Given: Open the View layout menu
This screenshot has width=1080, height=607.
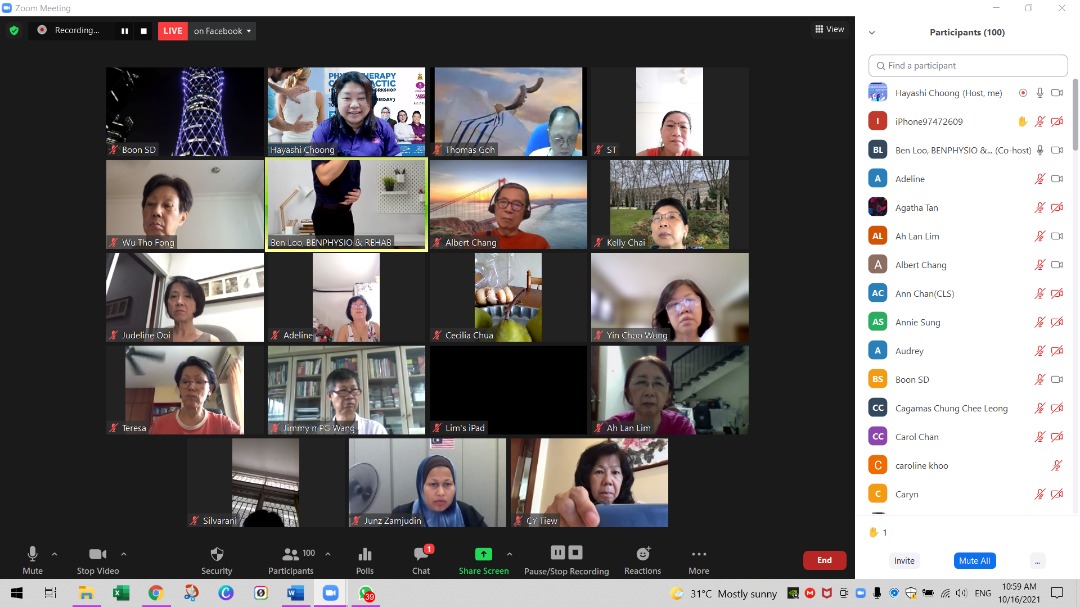Looking at the screenshot, I should [x=830, y=29].
